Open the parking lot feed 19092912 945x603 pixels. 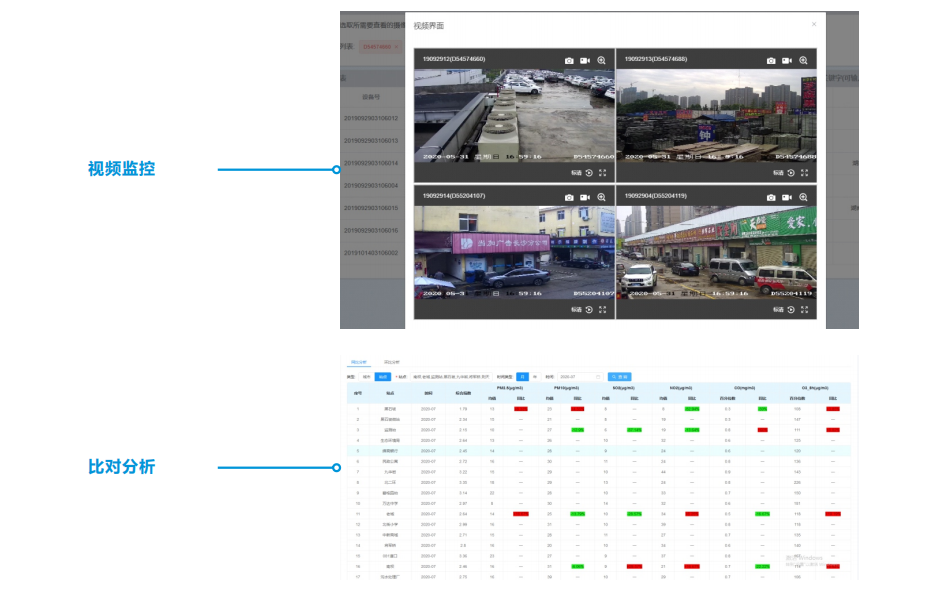[514, 115]
